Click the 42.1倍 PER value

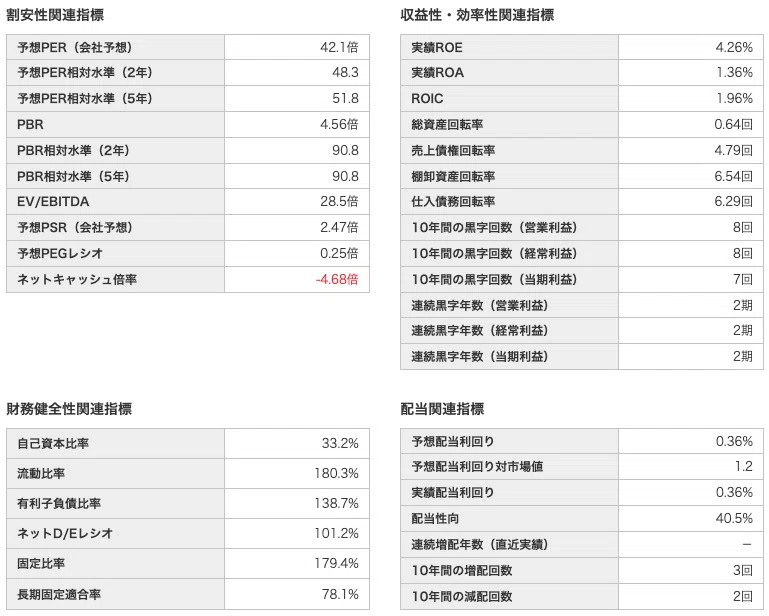[x=339, y=48]
